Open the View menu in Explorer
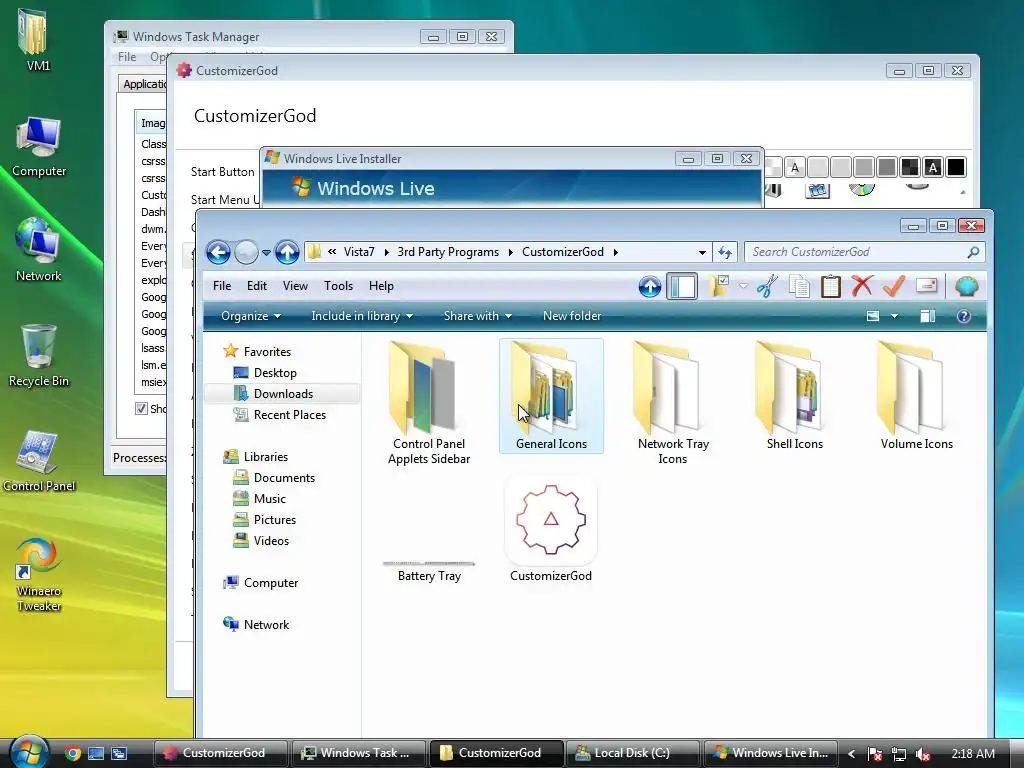 click(295, 286)
